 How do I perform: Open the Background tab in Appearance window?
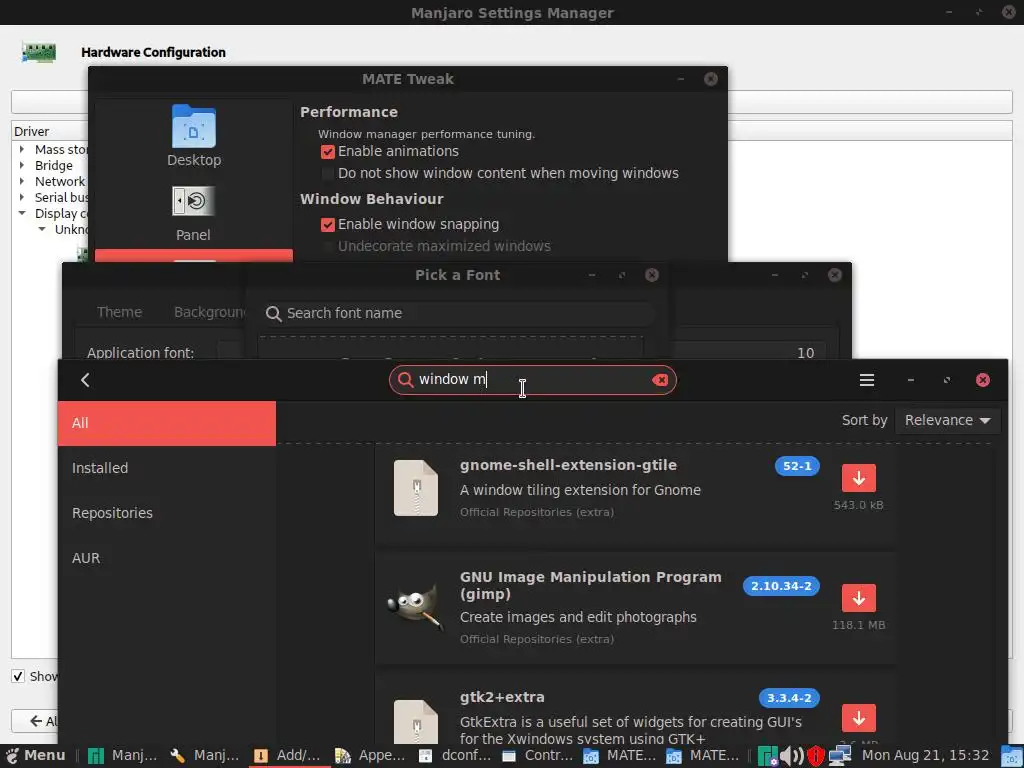click(x=209, y=312)
